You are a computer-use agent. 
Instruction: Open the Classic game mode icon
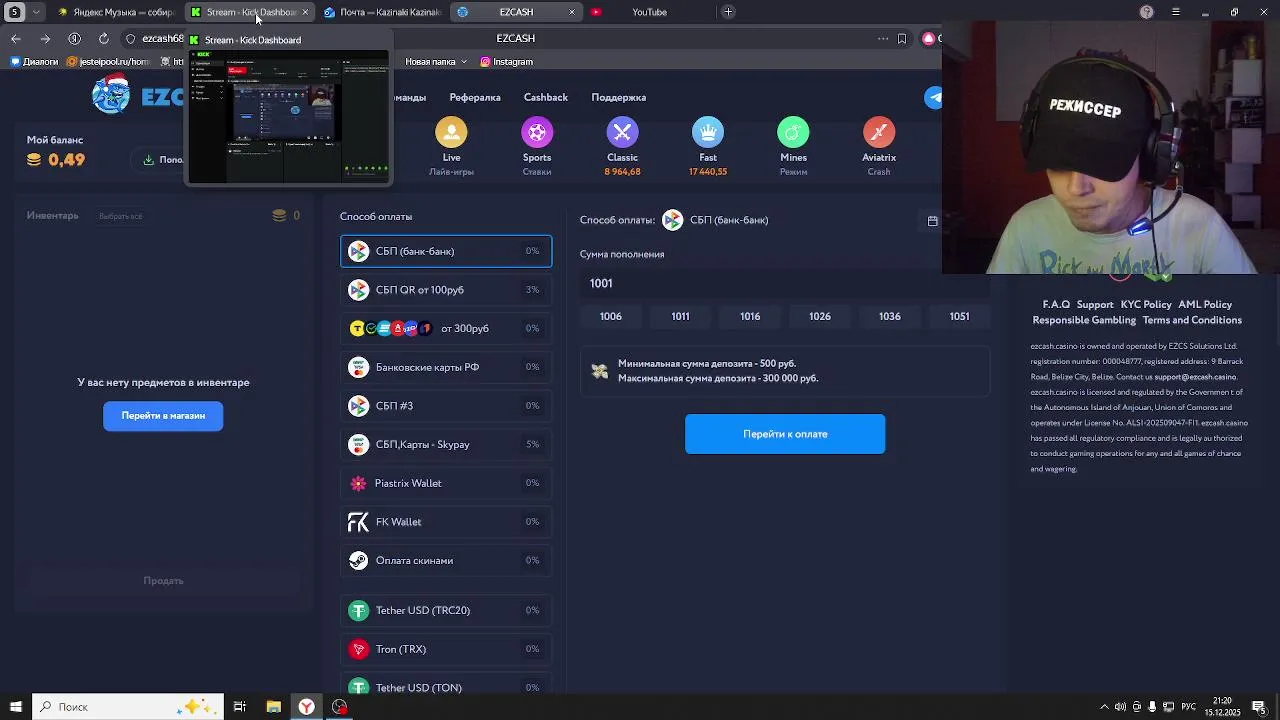tap(622, 132)
